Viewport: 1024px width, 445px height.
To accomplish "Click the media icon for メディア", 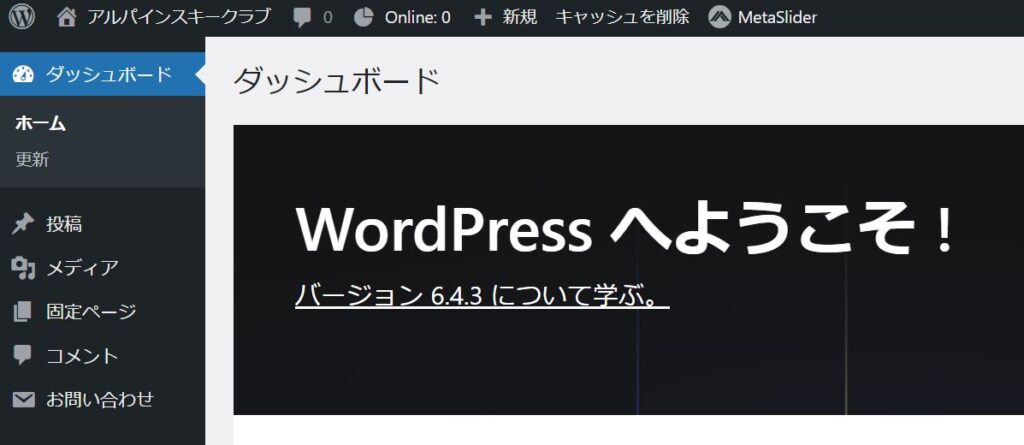I will coord(23,269).
